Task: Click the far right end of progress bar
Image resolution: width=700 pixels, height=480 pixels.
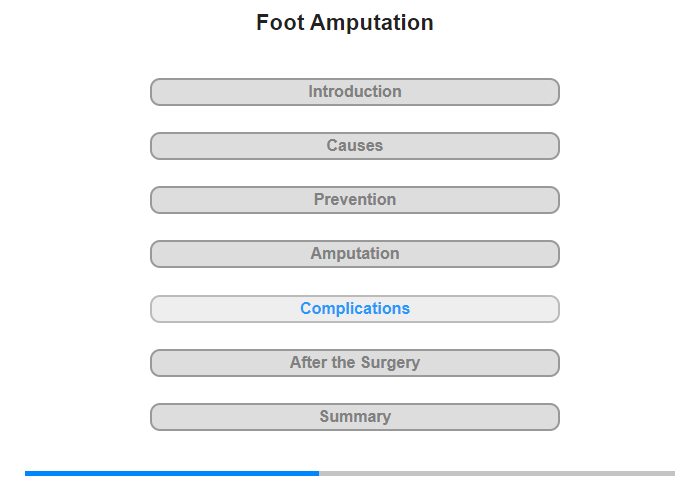Action: (673, 473)
